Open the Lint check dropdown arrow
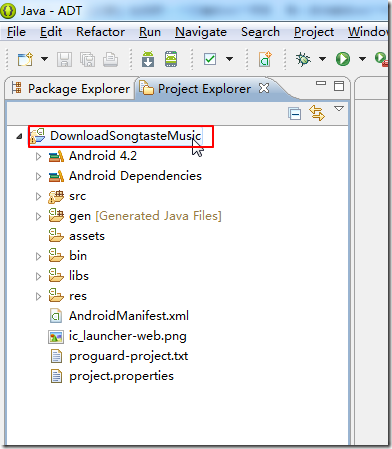The width and height of the screenshot is (392, 449). point(229,59)
